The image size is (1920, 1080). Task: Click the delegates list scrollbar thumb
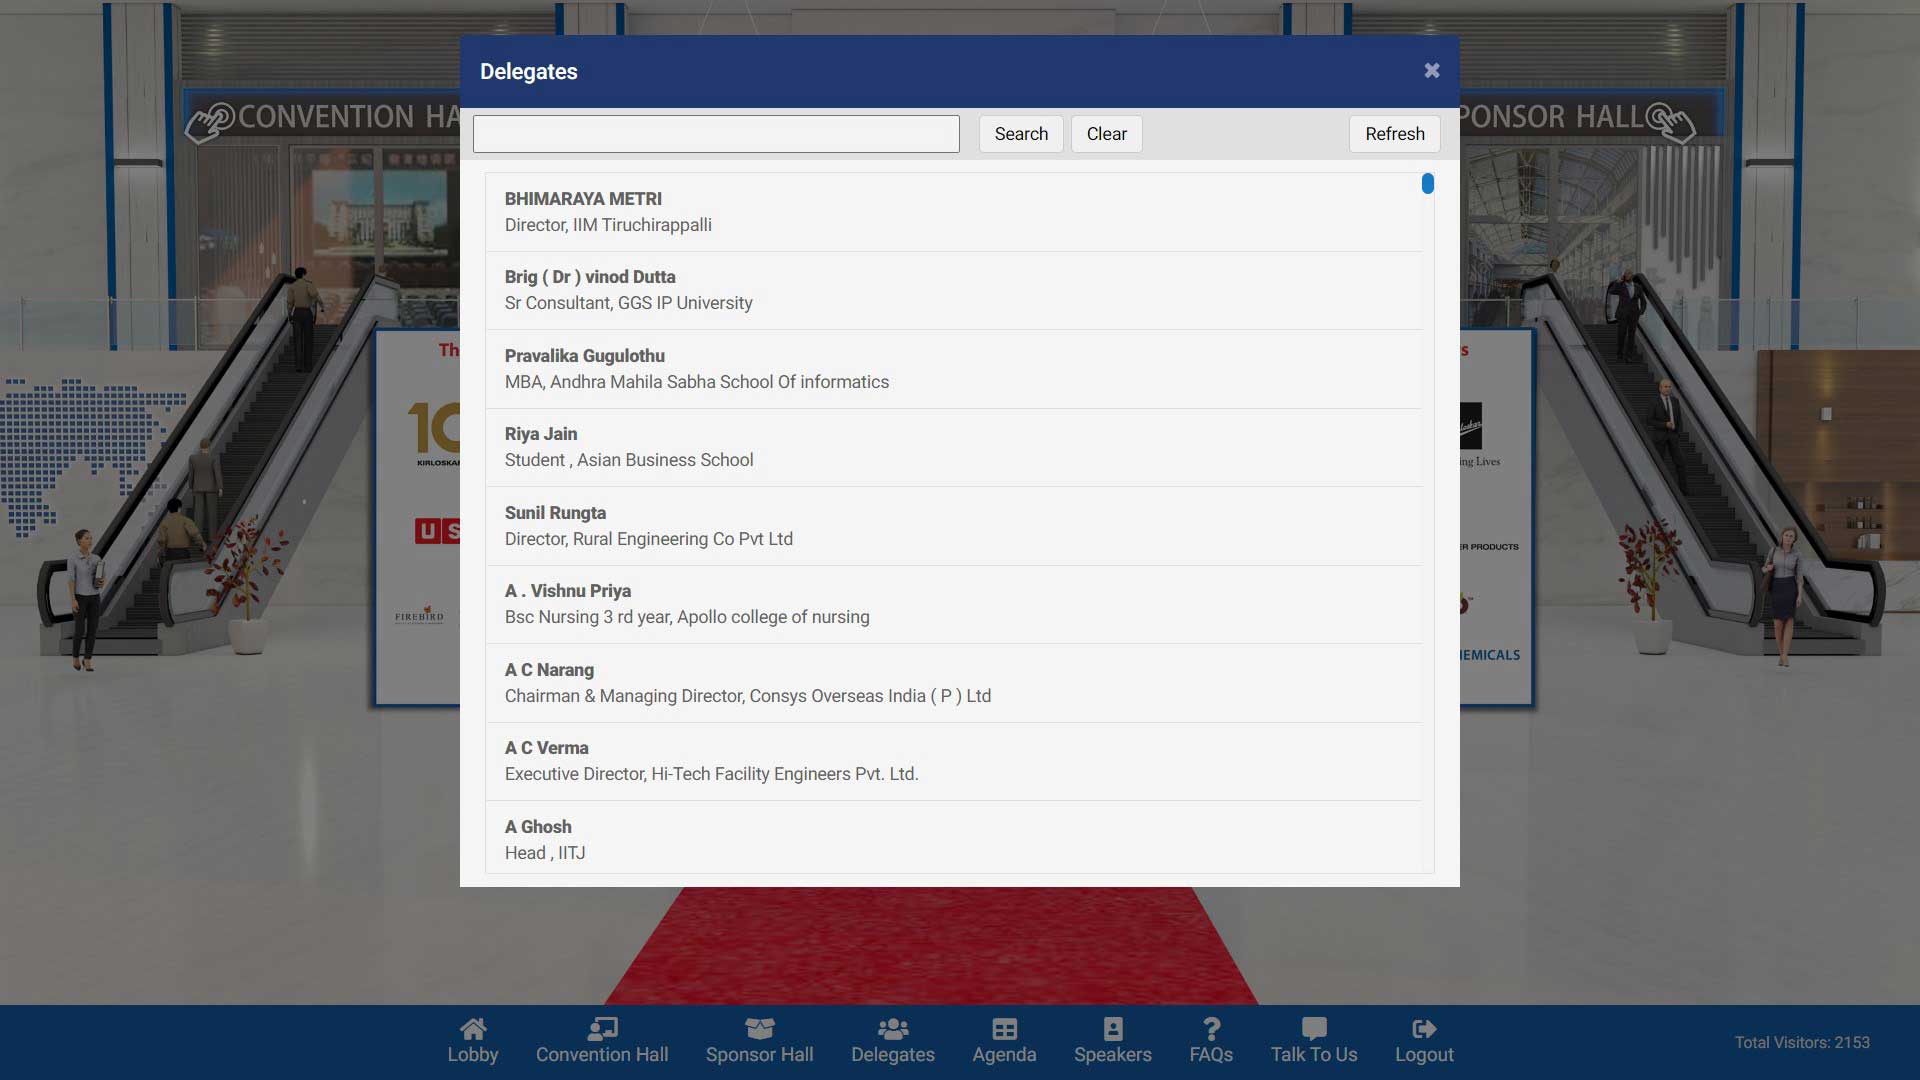pos(1427,184)
